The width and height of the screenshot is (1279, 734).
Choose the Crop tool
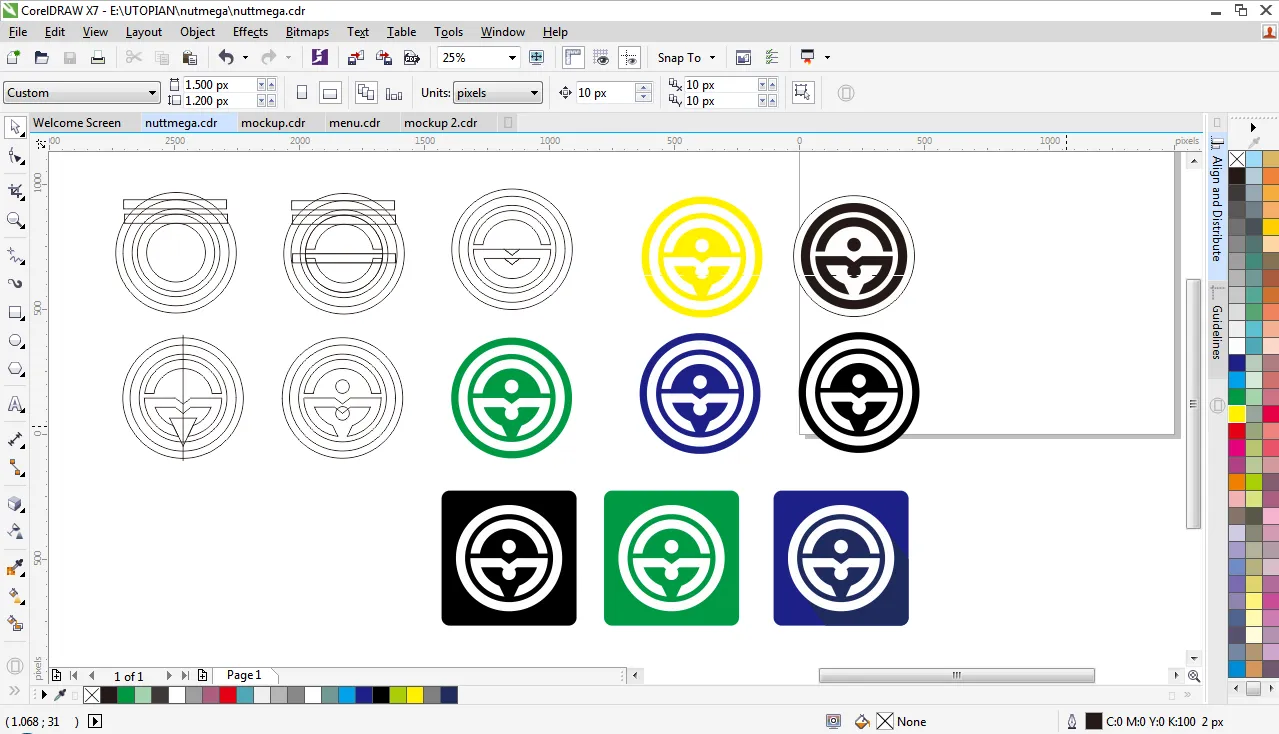[15, 190]
